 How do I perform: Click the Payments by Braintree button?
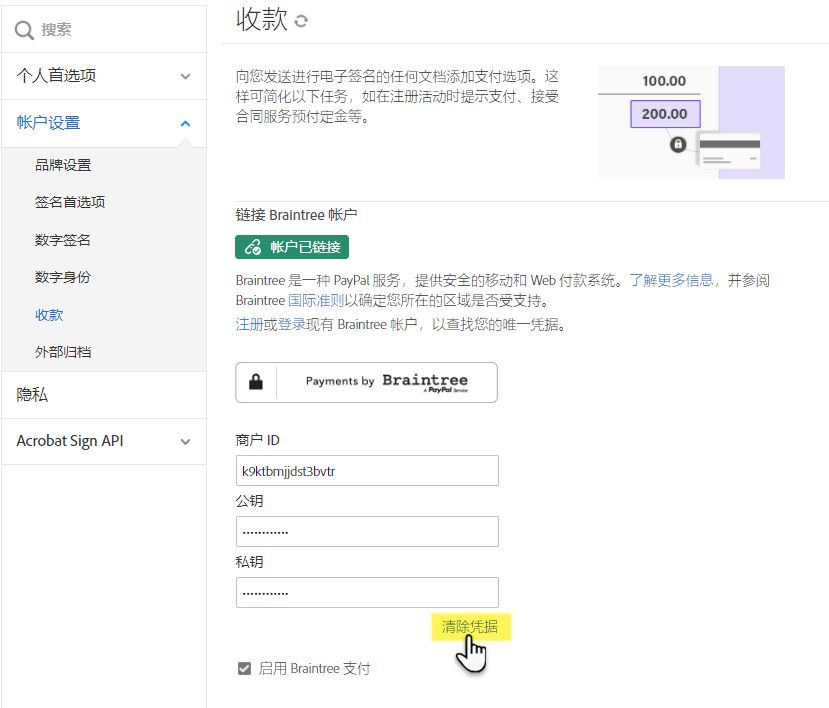coord(366,382)
